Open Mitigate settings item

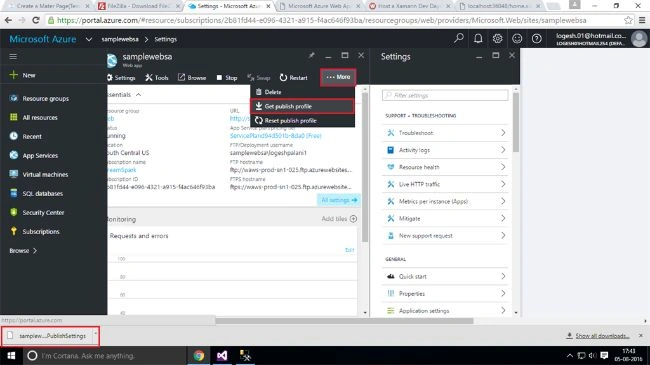445,218
